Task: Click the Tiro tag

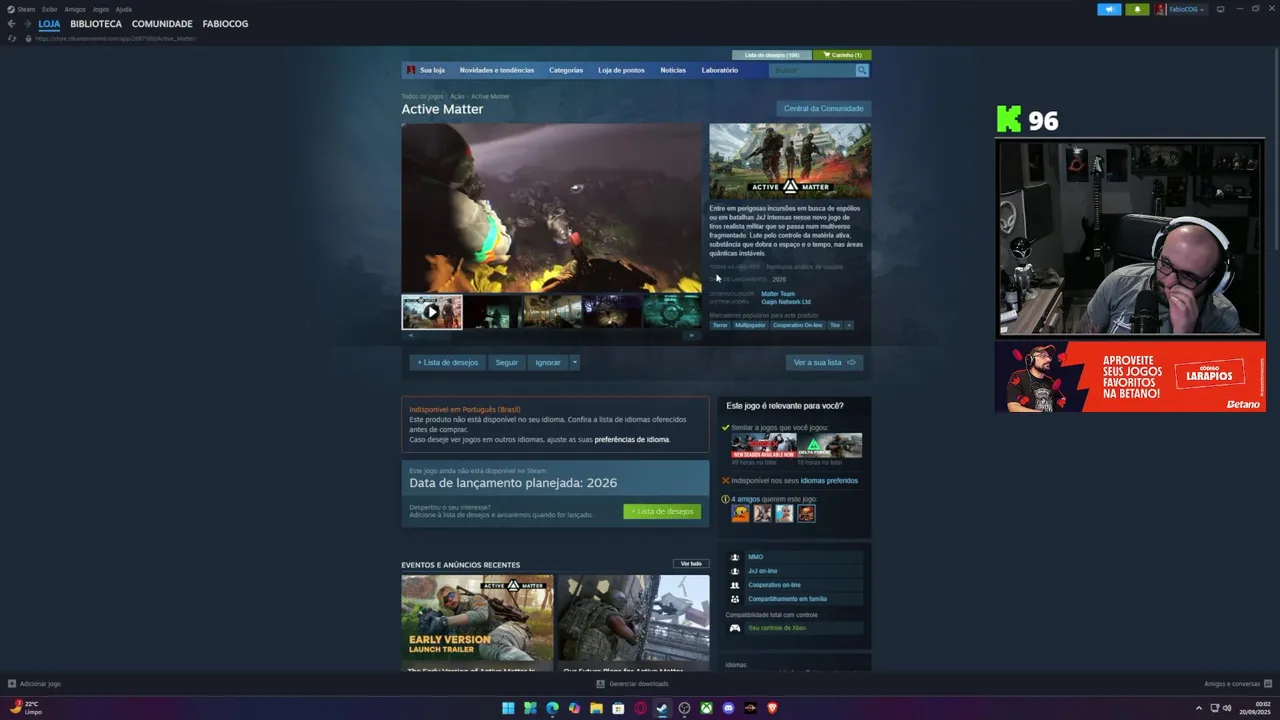Action: point(835,325)
